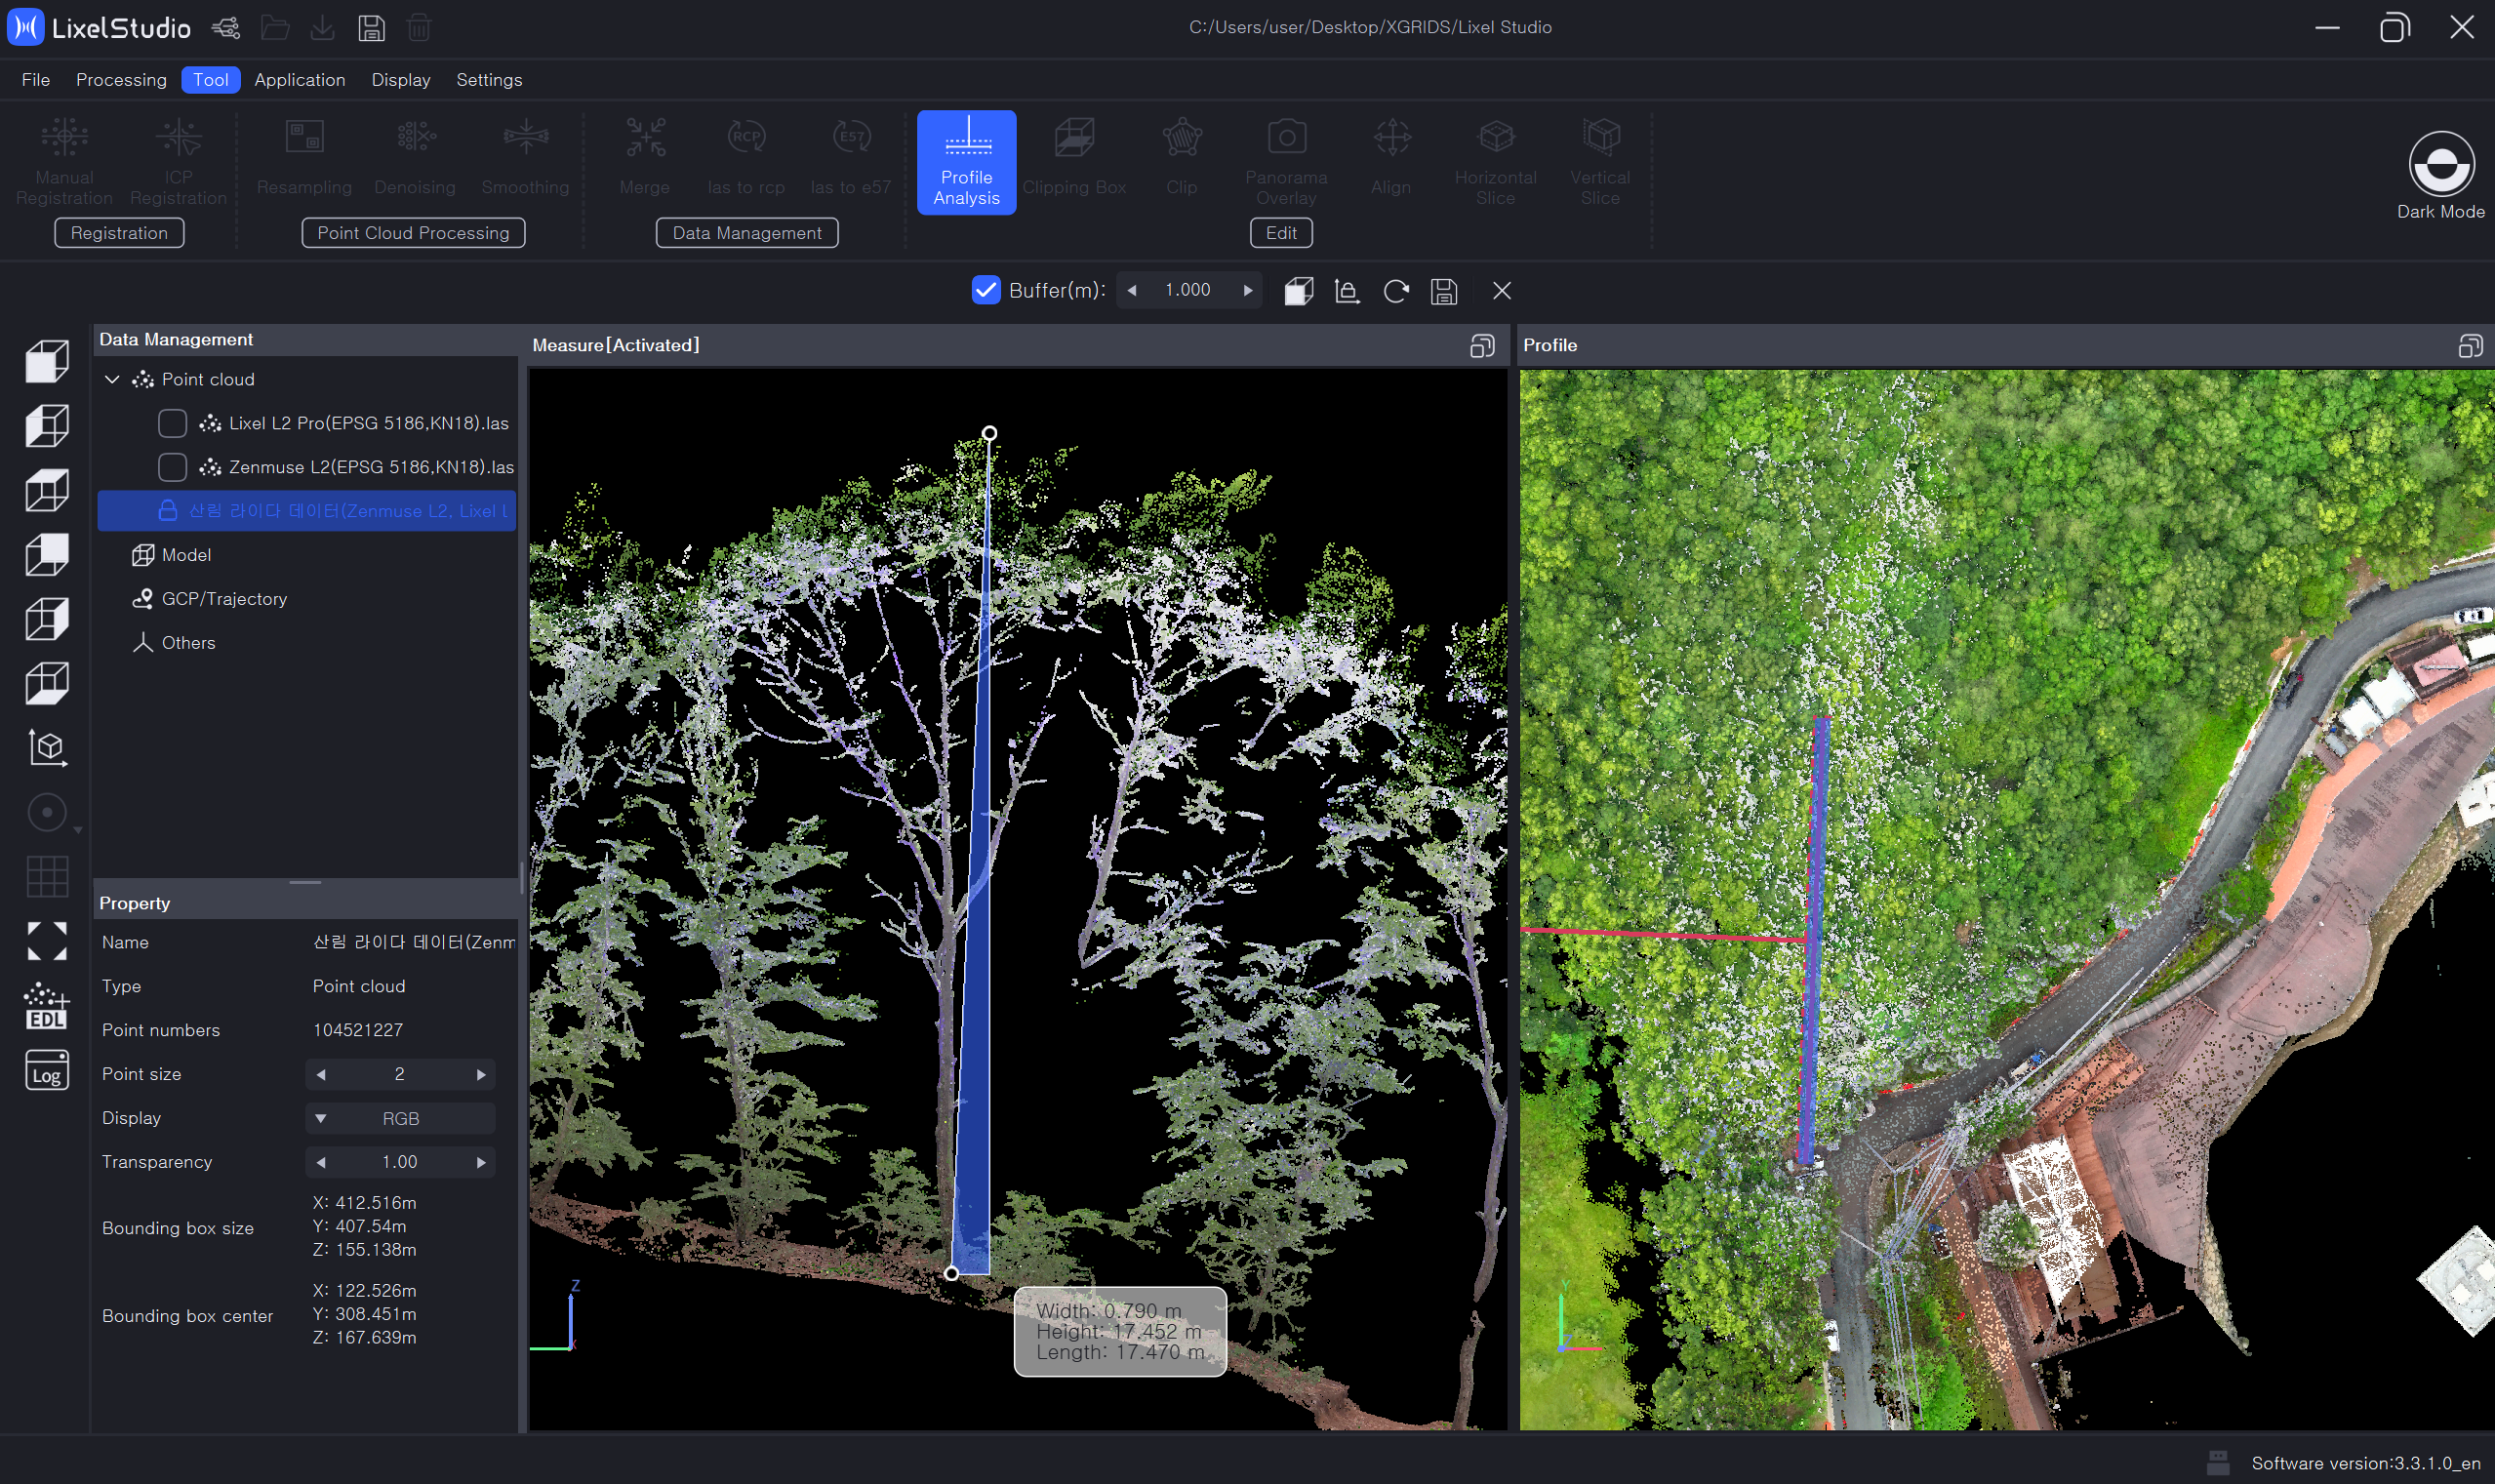The height and width of the screenshot is (1484, 2495).
Task: Click the refresh icon in Buffer toolbar
Action: (x=1395, y=291)
